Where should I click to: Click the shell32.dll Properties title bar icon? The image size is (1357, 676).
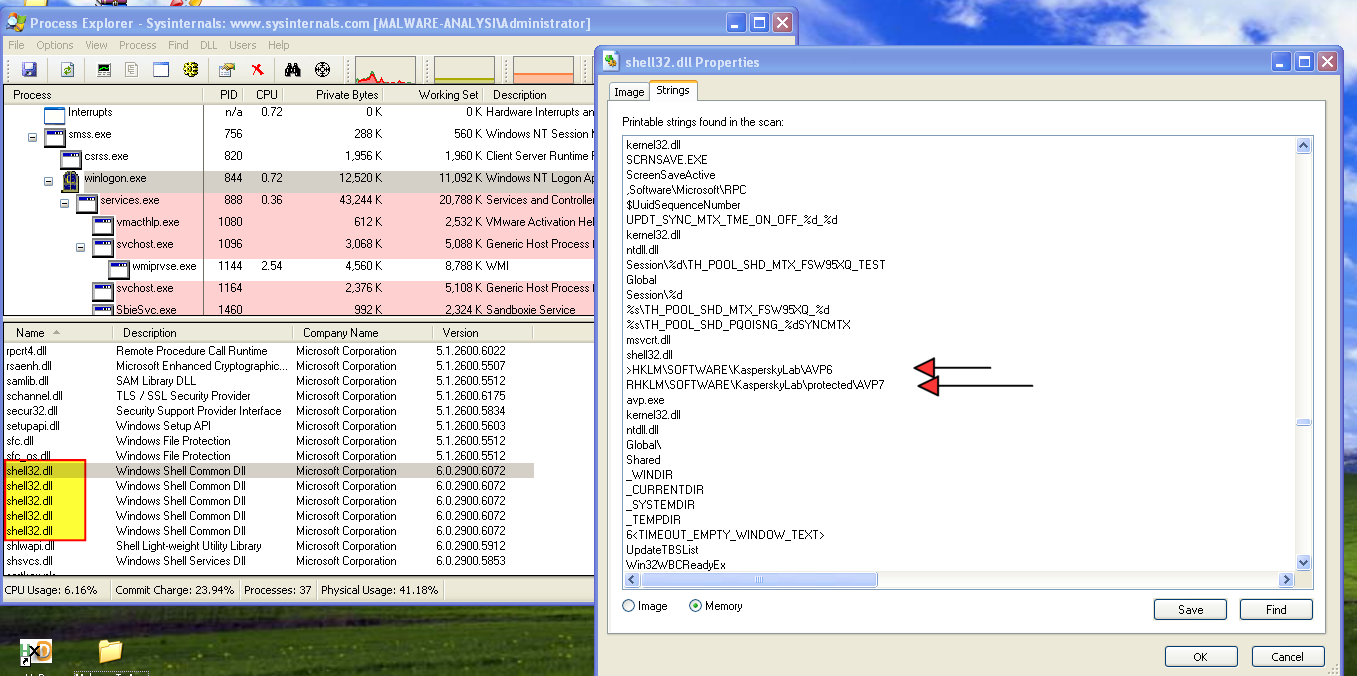[611, 62]
